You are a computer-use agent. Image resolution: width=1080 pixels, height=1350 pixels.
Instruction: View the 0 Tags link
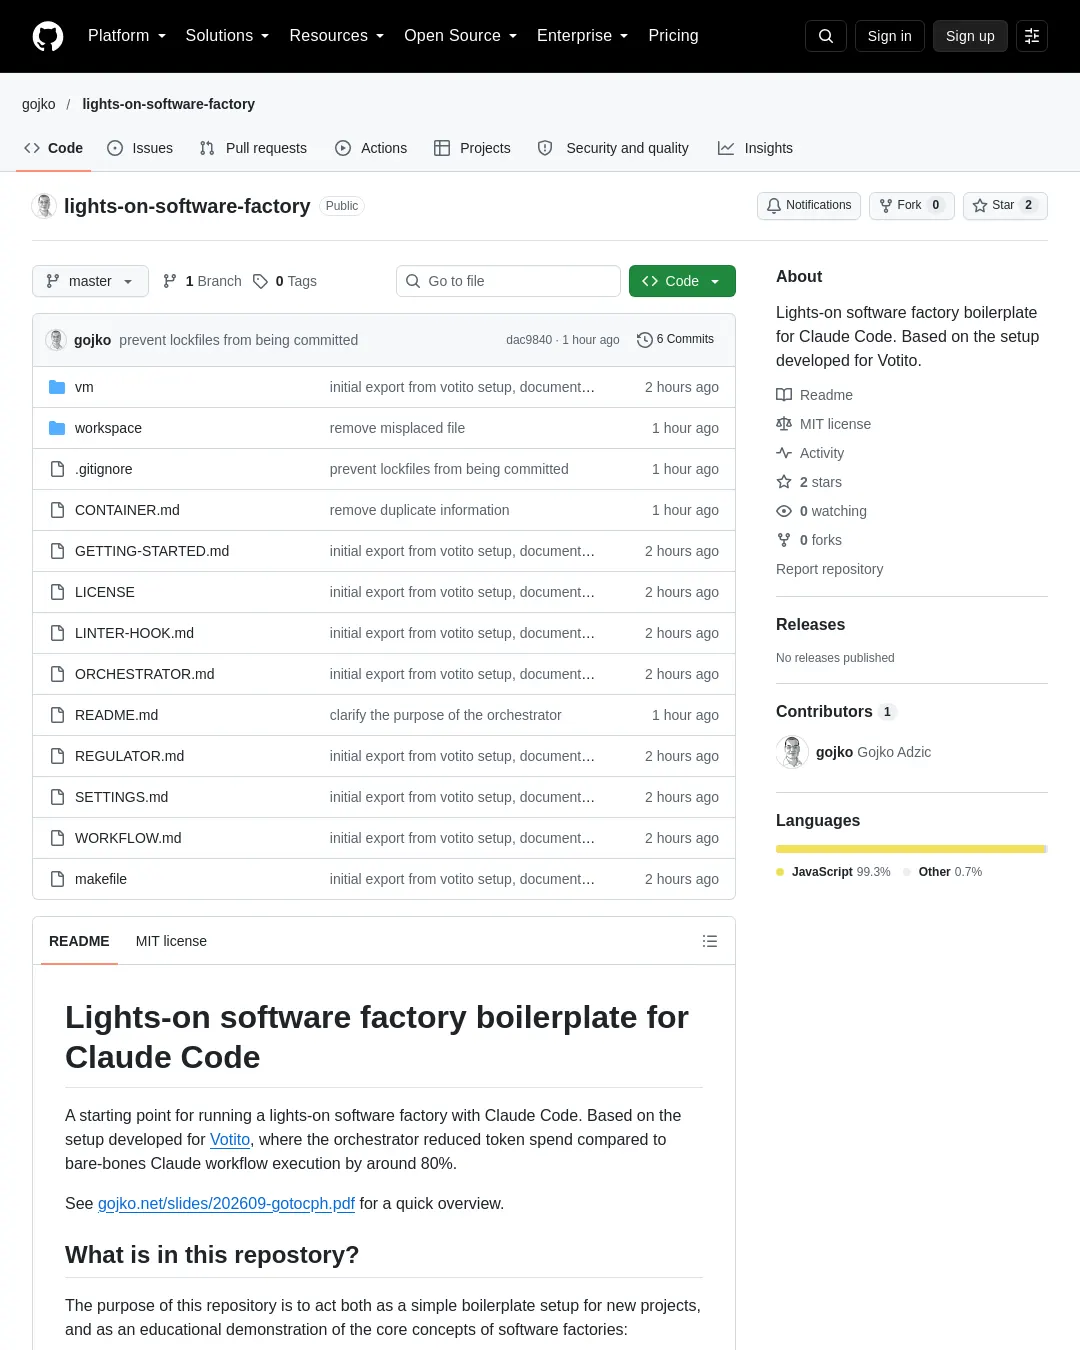coord(285,281)
